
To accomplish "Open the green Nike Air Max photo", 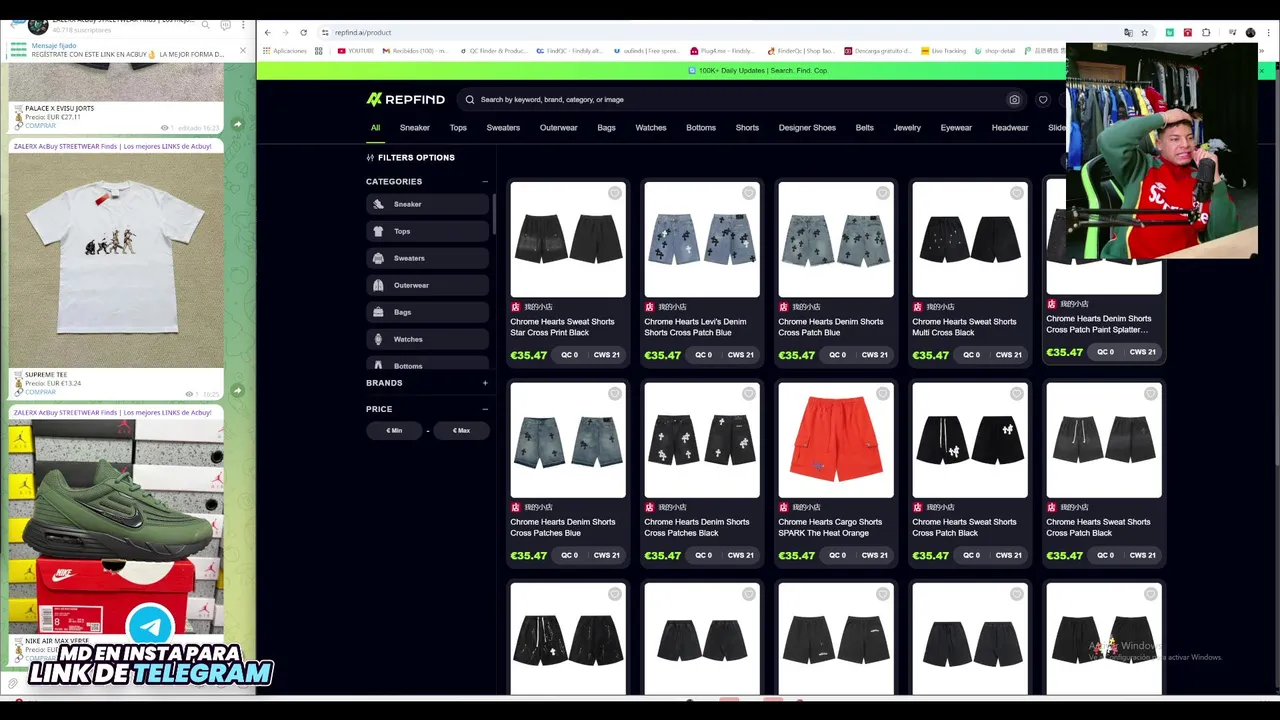I will click(116, 527).
